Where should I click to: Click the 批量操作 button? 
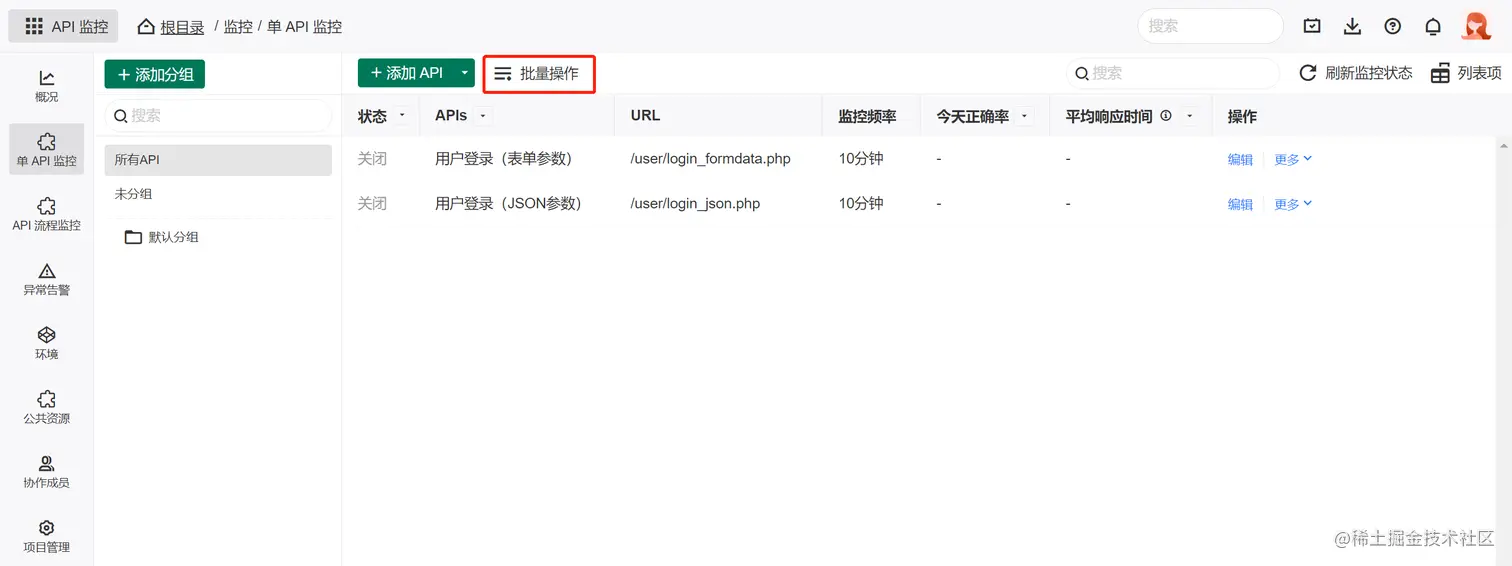539,74
